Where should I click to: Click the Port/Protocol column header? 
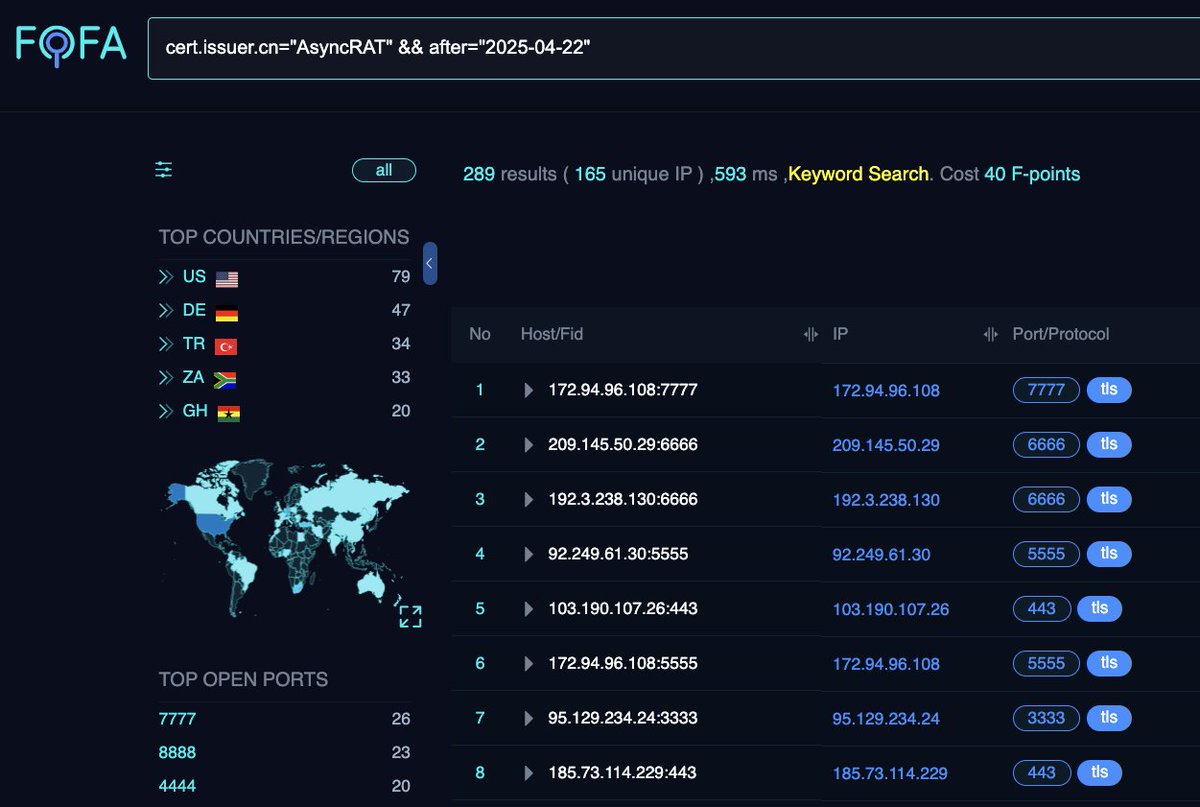click(1061, 334)
